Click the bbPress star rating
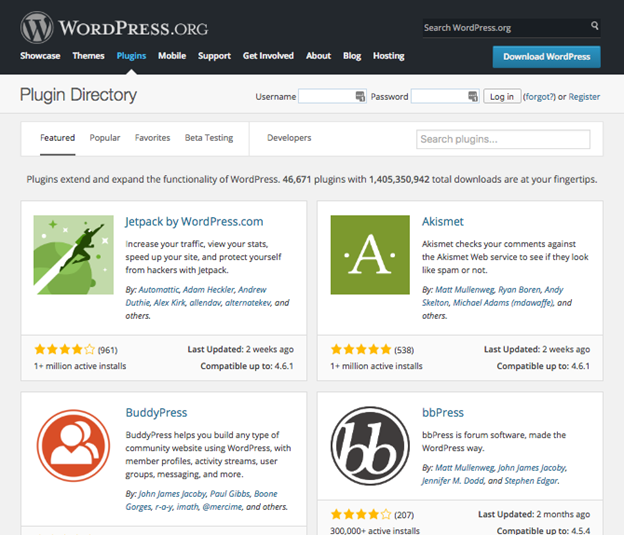The width and height of the screenshot is (624, 535). tap(361, 514)
